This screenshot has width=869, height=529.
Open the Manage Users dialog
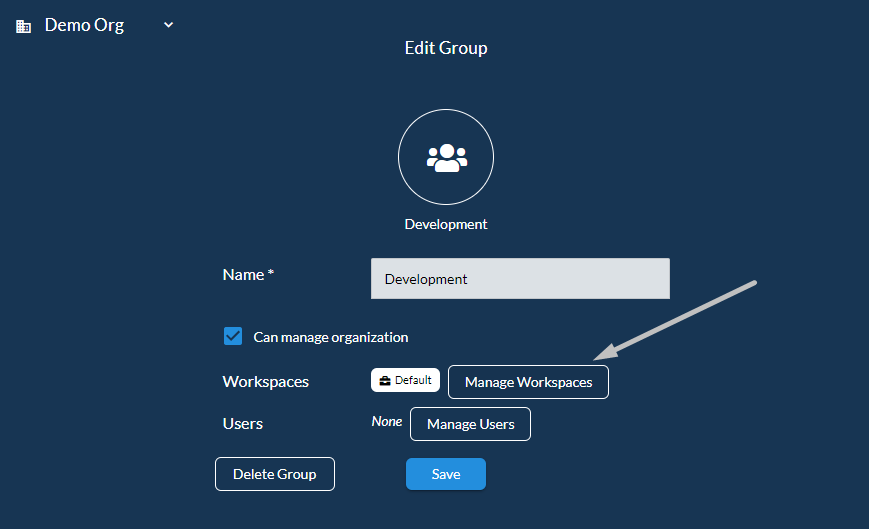[x=471, y=424]
